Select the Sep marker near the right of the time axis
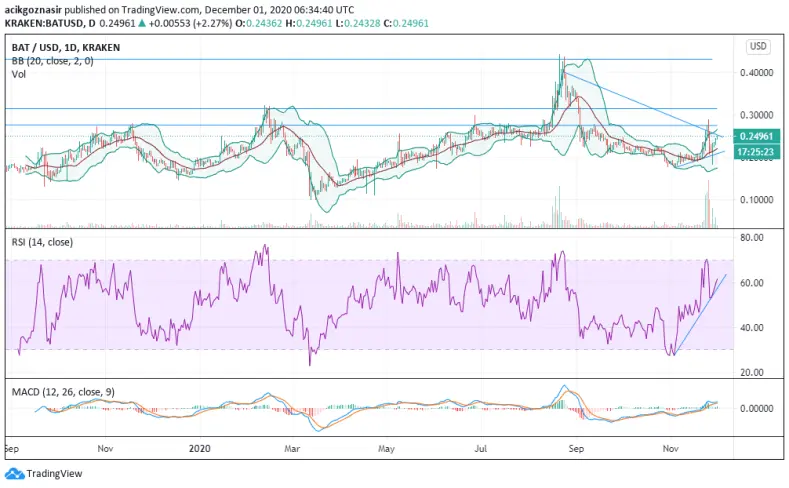Viewport: 789px width, 488px height. 576,448
